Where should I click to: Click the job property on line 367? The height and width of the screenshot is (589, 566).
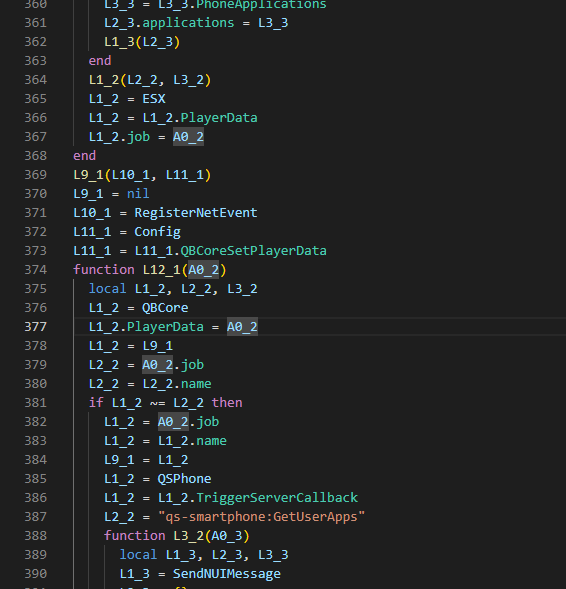pyautogui.click(x=138, y=136)
